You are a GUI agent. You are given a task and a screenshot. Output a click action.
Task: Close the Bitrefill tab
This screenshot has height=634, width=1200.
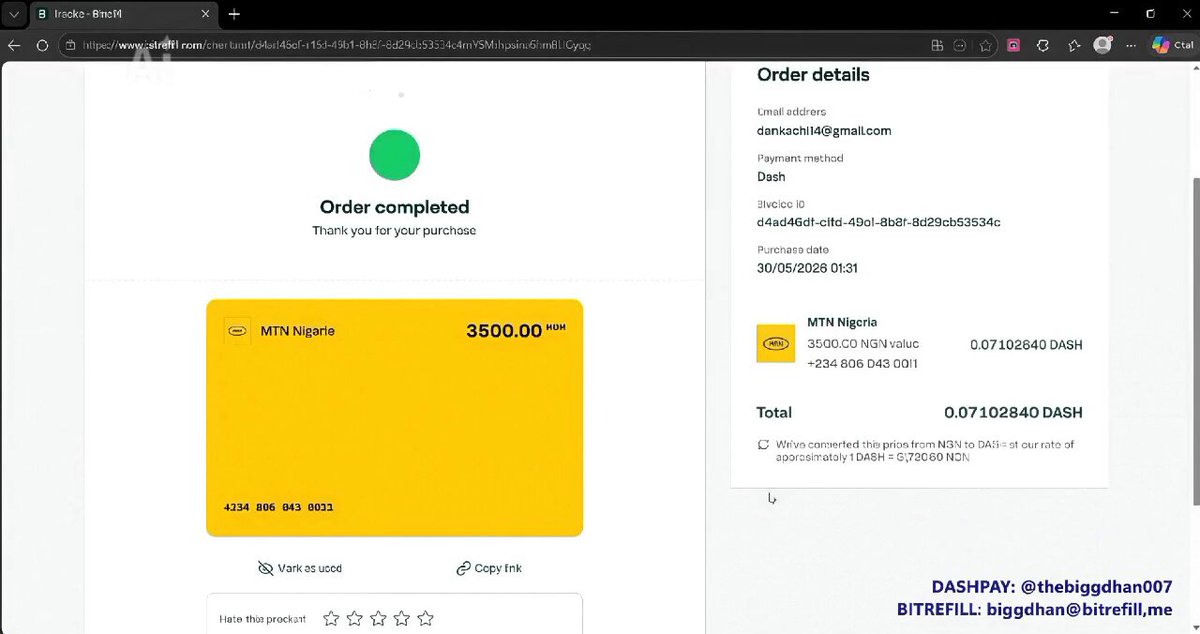tap(206, 14)
